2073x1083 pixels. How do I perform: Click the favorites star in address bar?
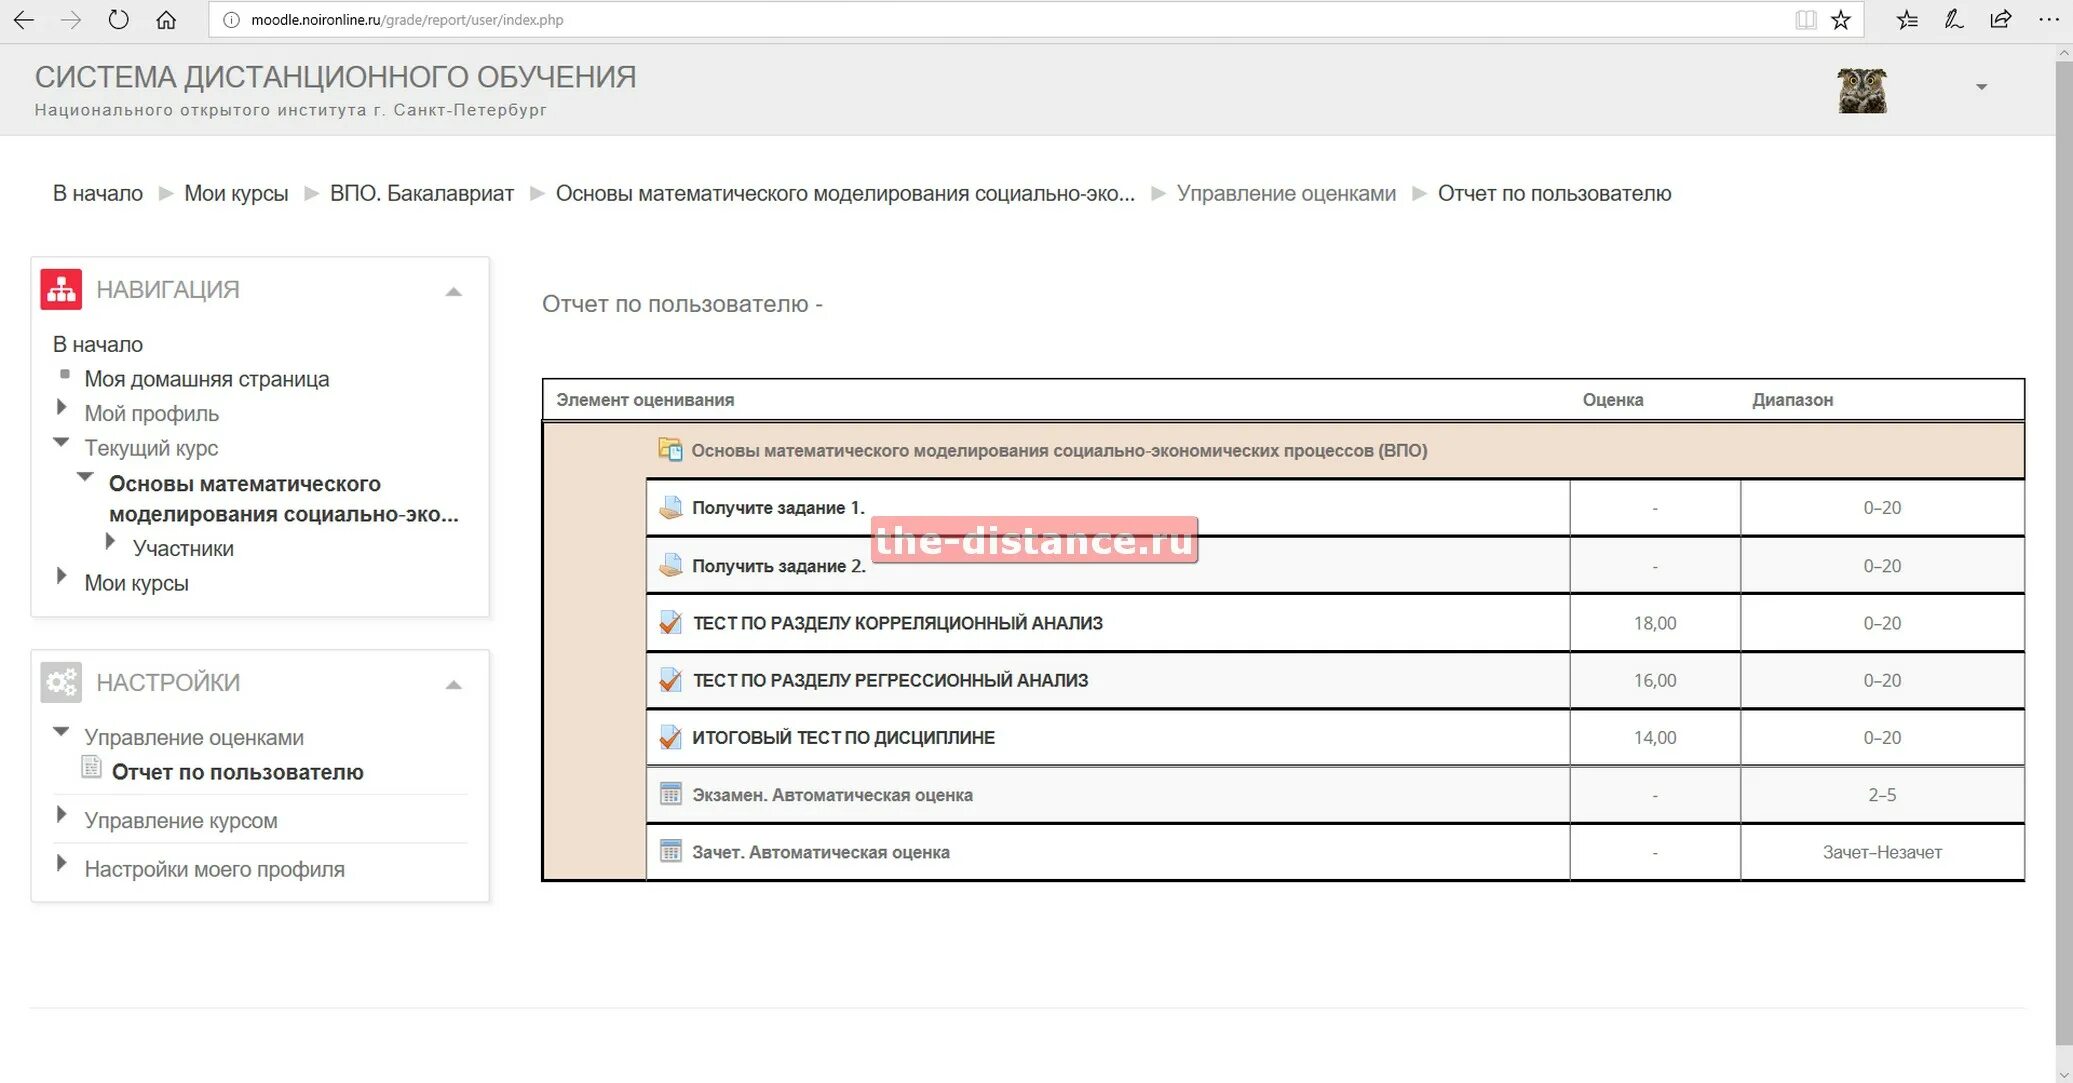pyautogui.click(x=1840, y=20)
